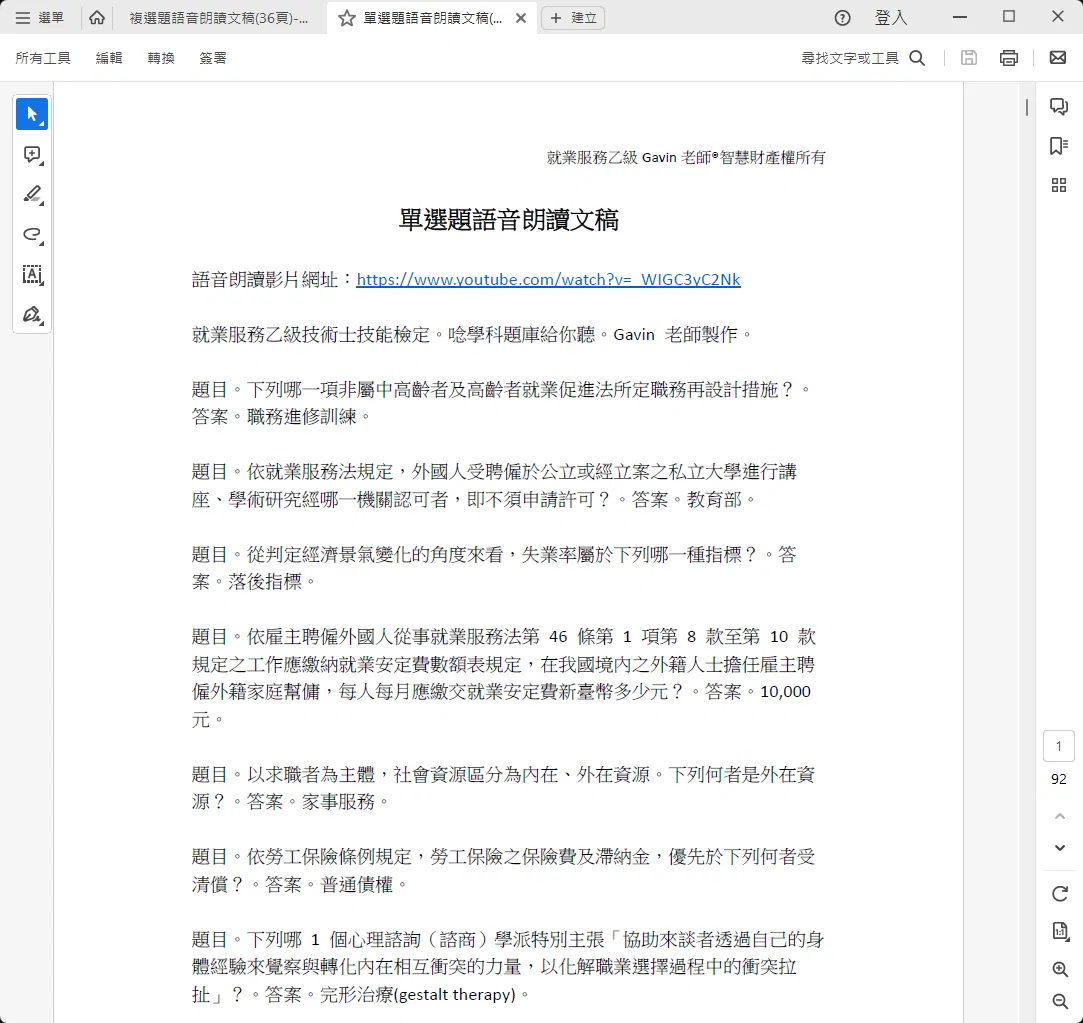The height and width of the screenshot is (1023, 1083).
Task: Click the 尋找文字或工具 search field
Action: [x=850, y=58]
